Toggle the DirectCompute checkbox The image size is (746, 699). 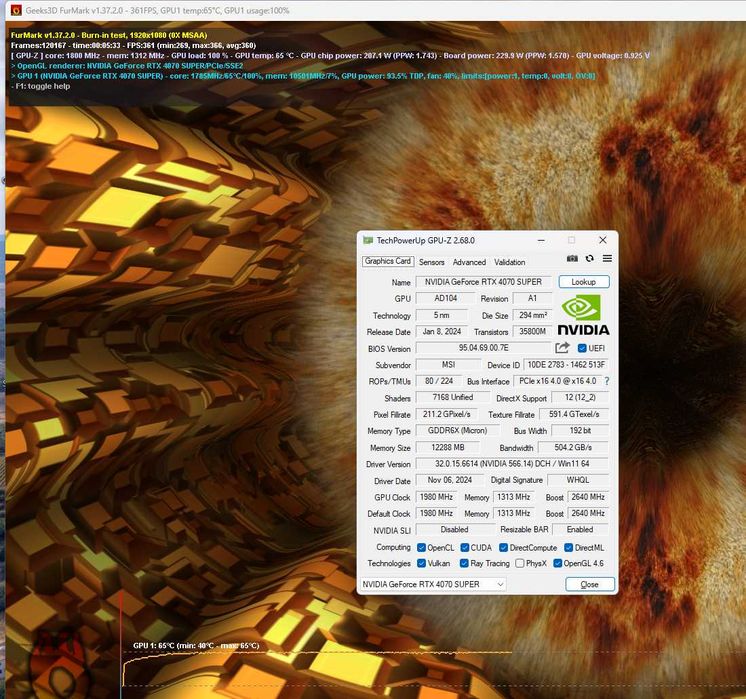click(x=503, y=548)
